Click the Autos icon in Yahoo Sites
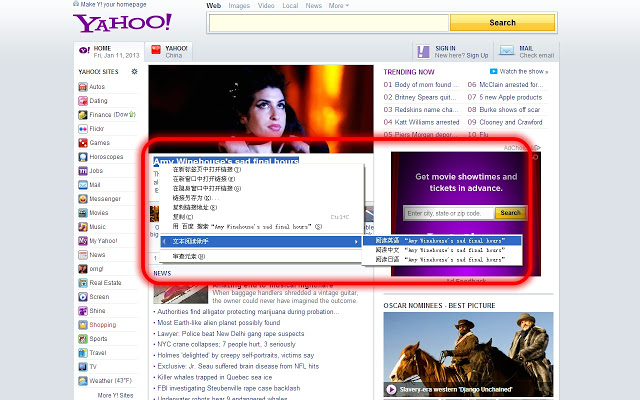 tap(82, 87)
